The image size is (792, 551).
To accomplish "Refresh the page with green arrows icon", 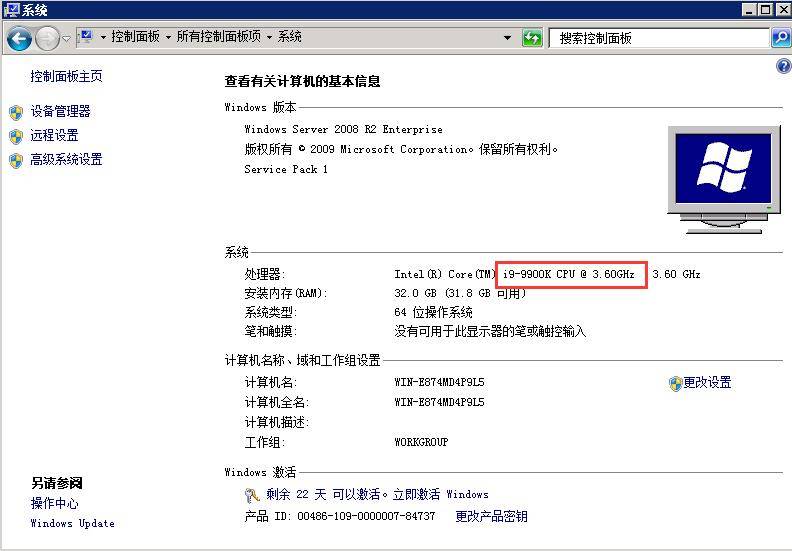I will (532, 38).
